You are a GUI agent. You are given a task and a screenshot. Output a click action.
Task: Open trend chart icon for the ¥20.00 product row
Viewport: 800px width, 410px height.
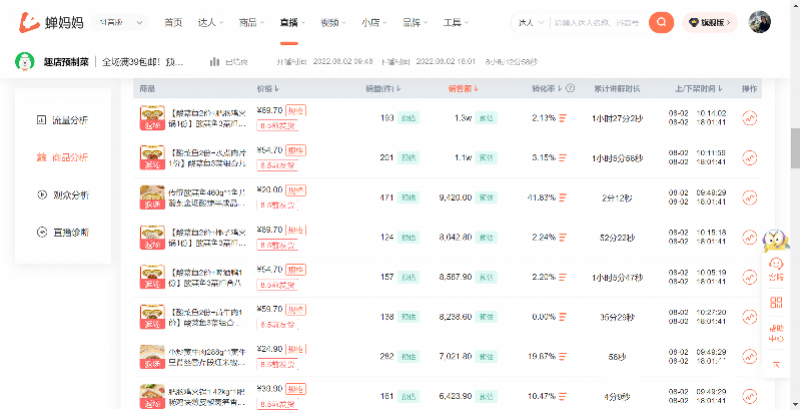click(749, 198)
